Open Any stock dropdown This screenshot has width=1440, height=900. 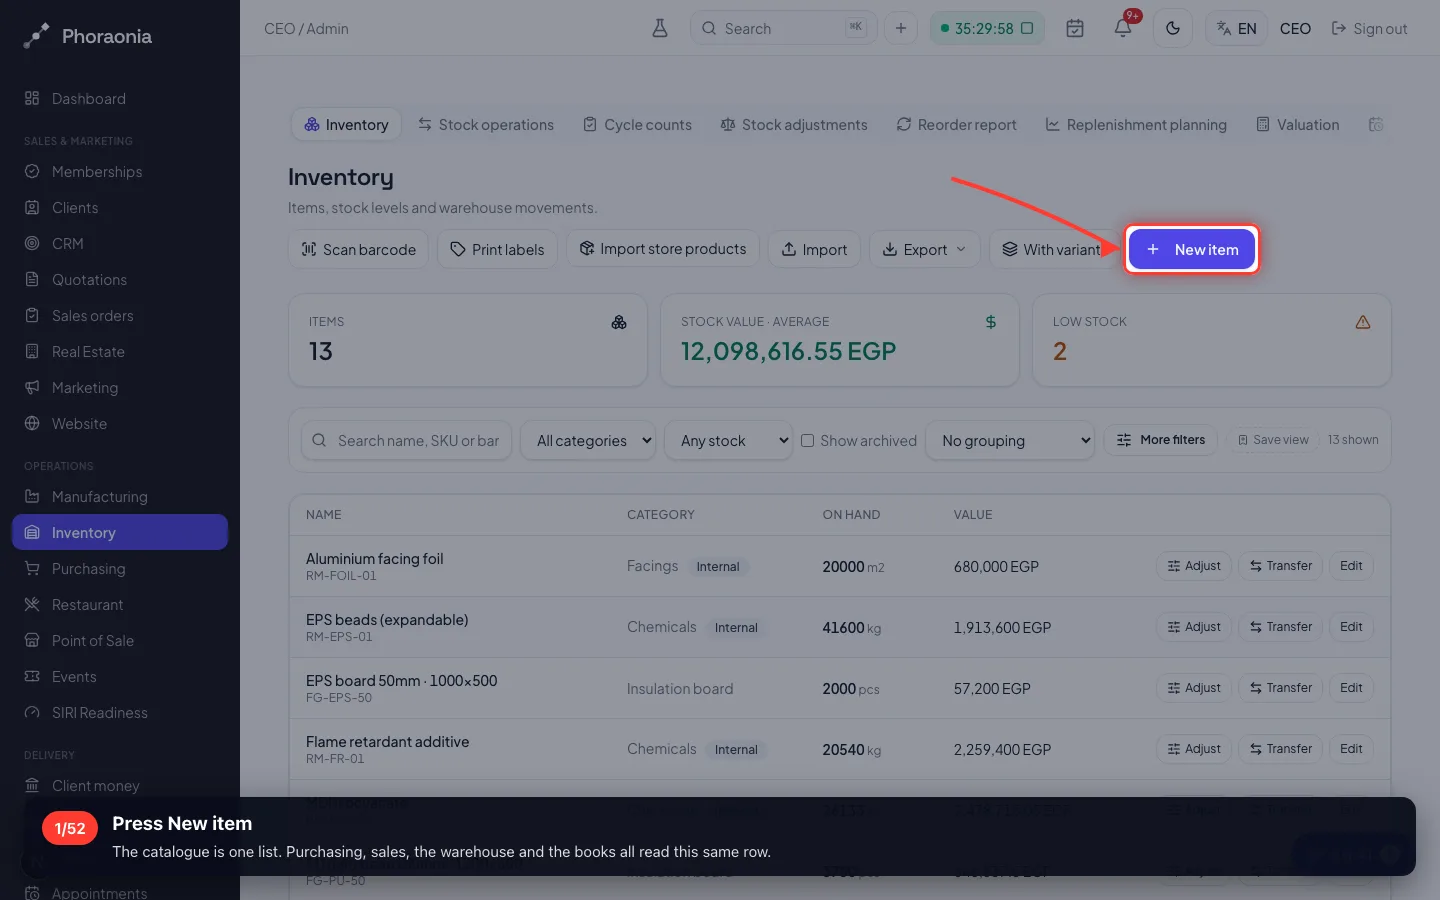728,440
